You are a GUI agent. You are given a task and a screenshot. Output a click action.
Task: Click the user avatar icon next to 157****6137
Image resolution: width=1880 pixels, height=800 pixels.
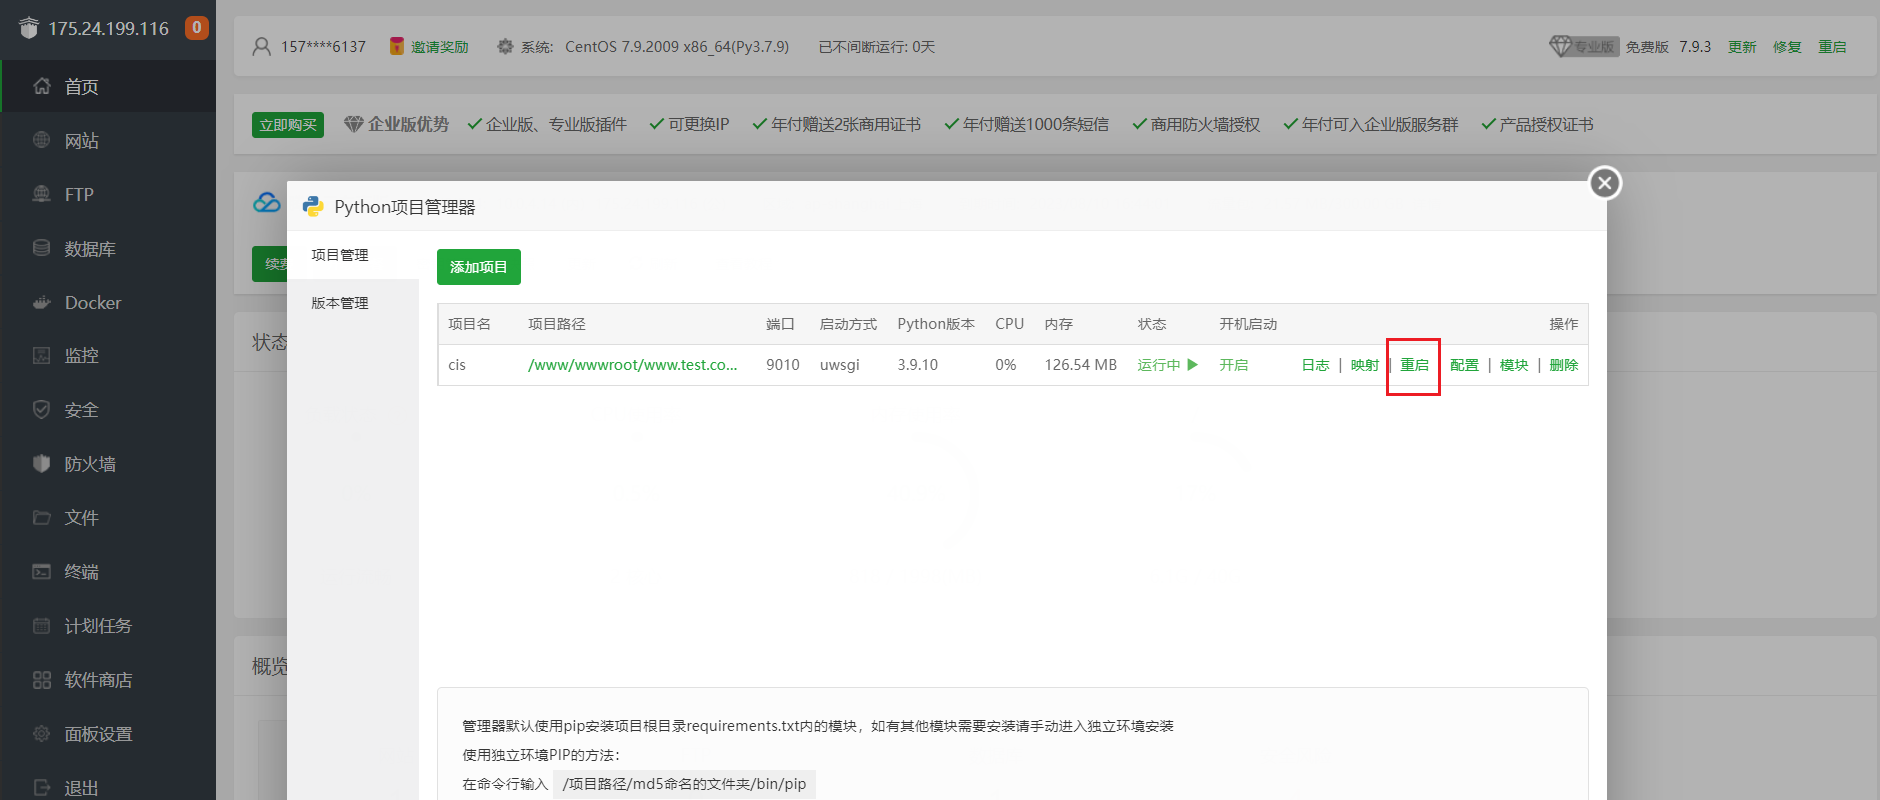[x=262, y=46]
